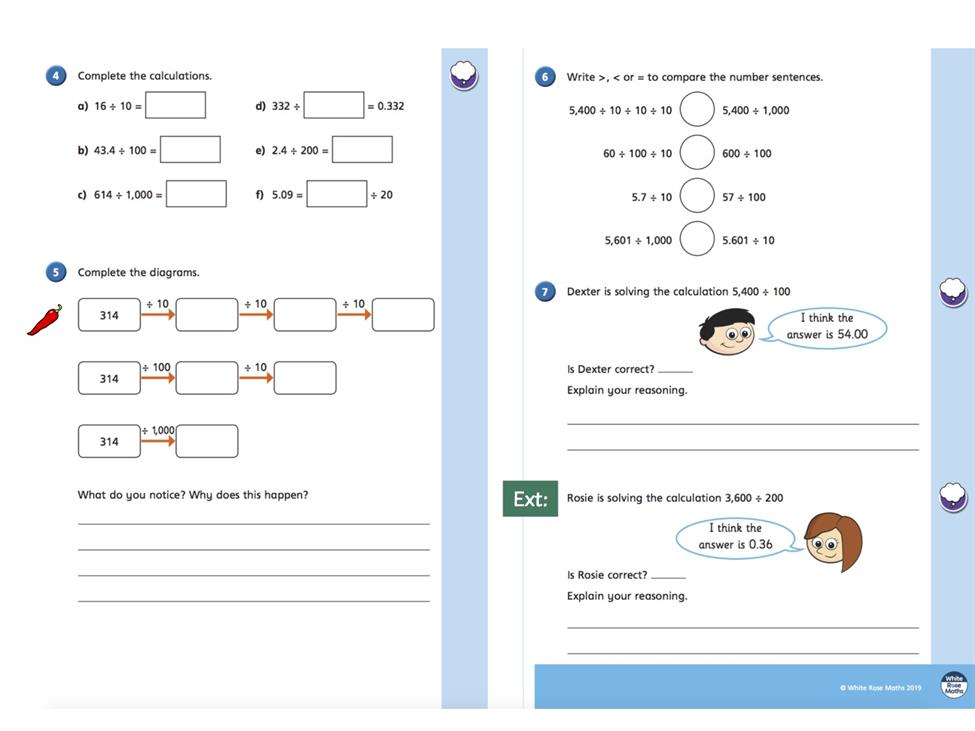975x731 pixels.
Task: Click the green Ext: label
Action: click(530, 499)
